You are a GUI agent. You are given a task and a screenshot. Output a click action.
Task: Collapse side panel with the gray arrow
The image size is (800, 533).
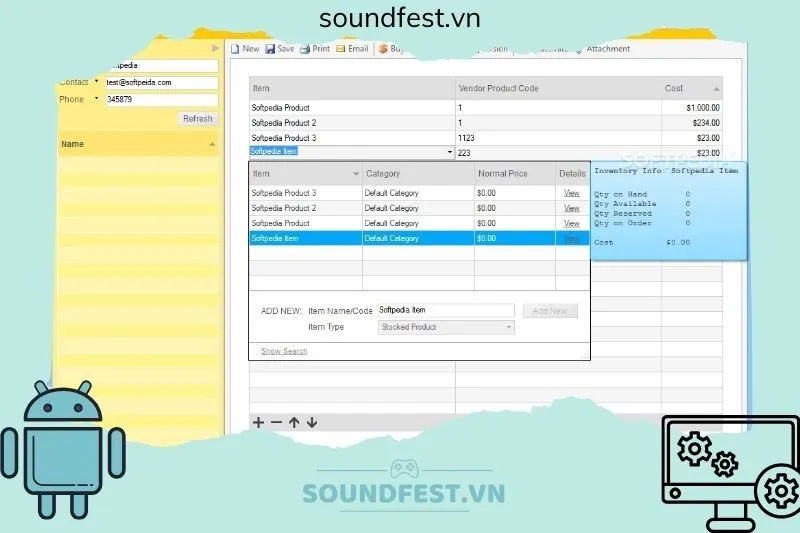point(215,48)
